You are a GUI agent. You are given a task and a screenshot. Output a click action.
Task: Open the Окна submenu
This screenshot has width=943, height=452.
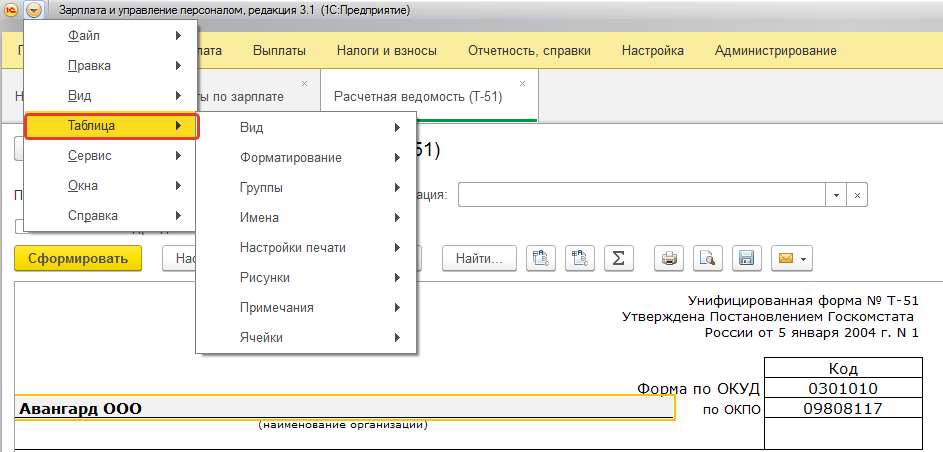[111, 186]
